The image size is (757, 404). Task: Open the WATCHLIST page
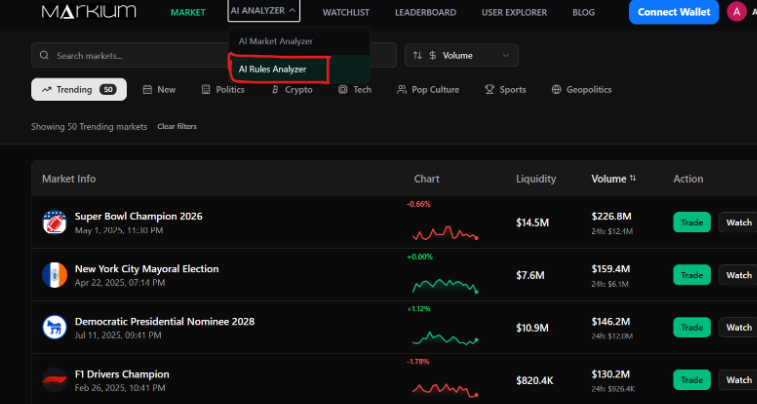point(346,13)
